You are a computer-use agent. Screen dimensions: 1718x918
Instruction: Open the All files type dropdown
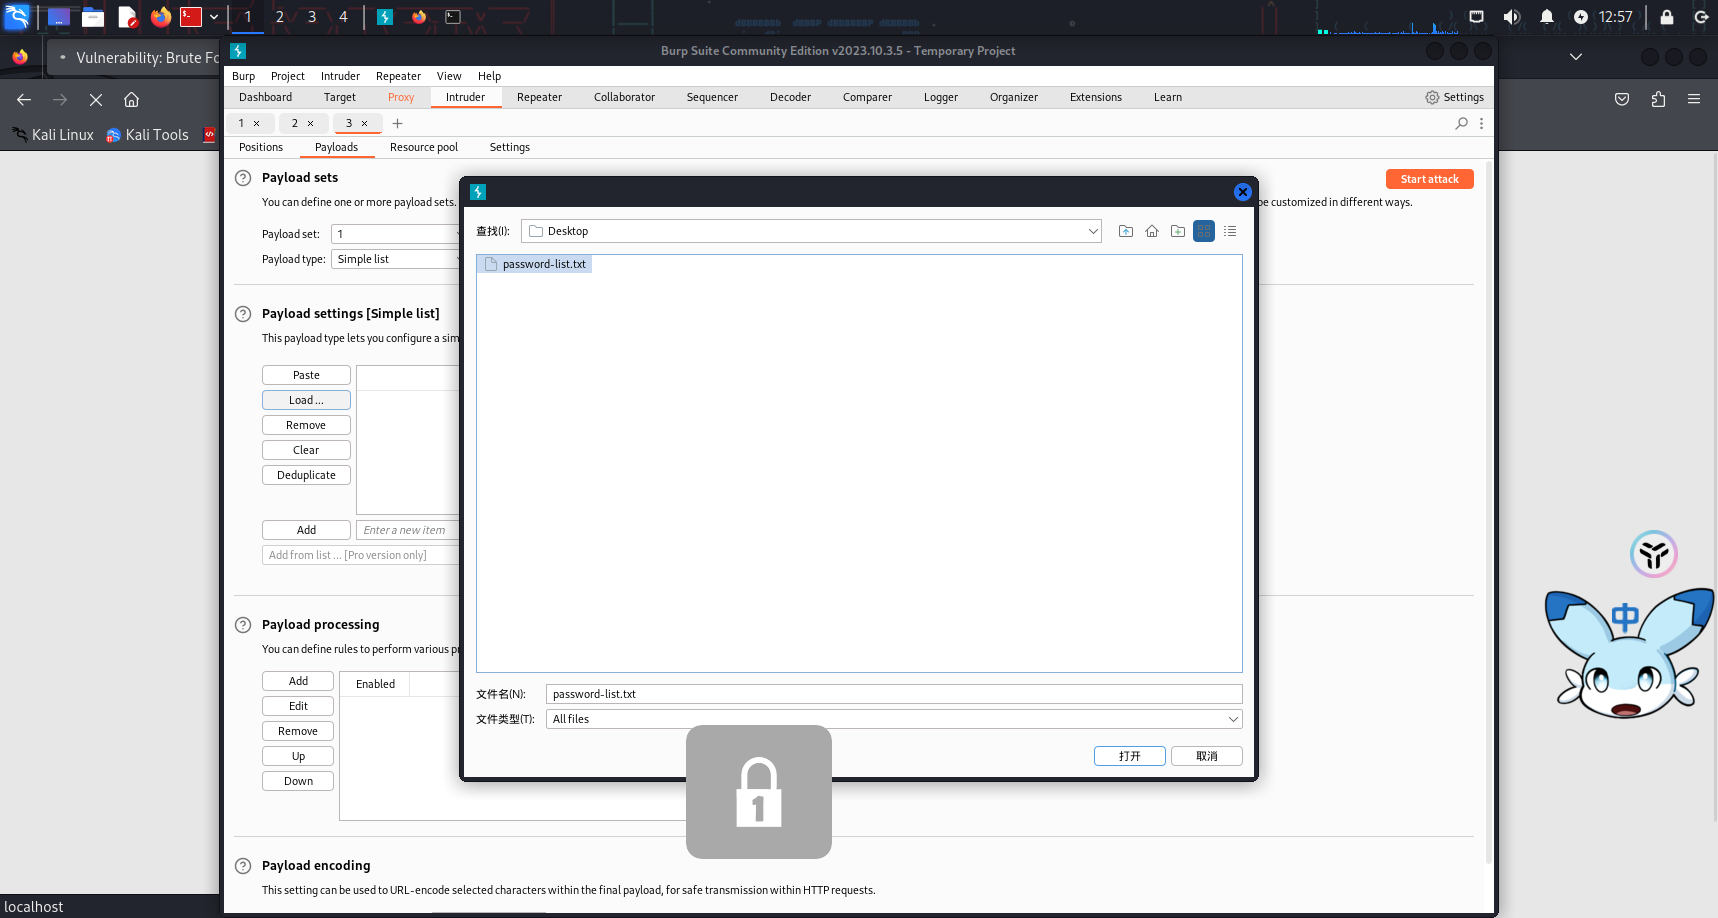(x=1233, y=719)
